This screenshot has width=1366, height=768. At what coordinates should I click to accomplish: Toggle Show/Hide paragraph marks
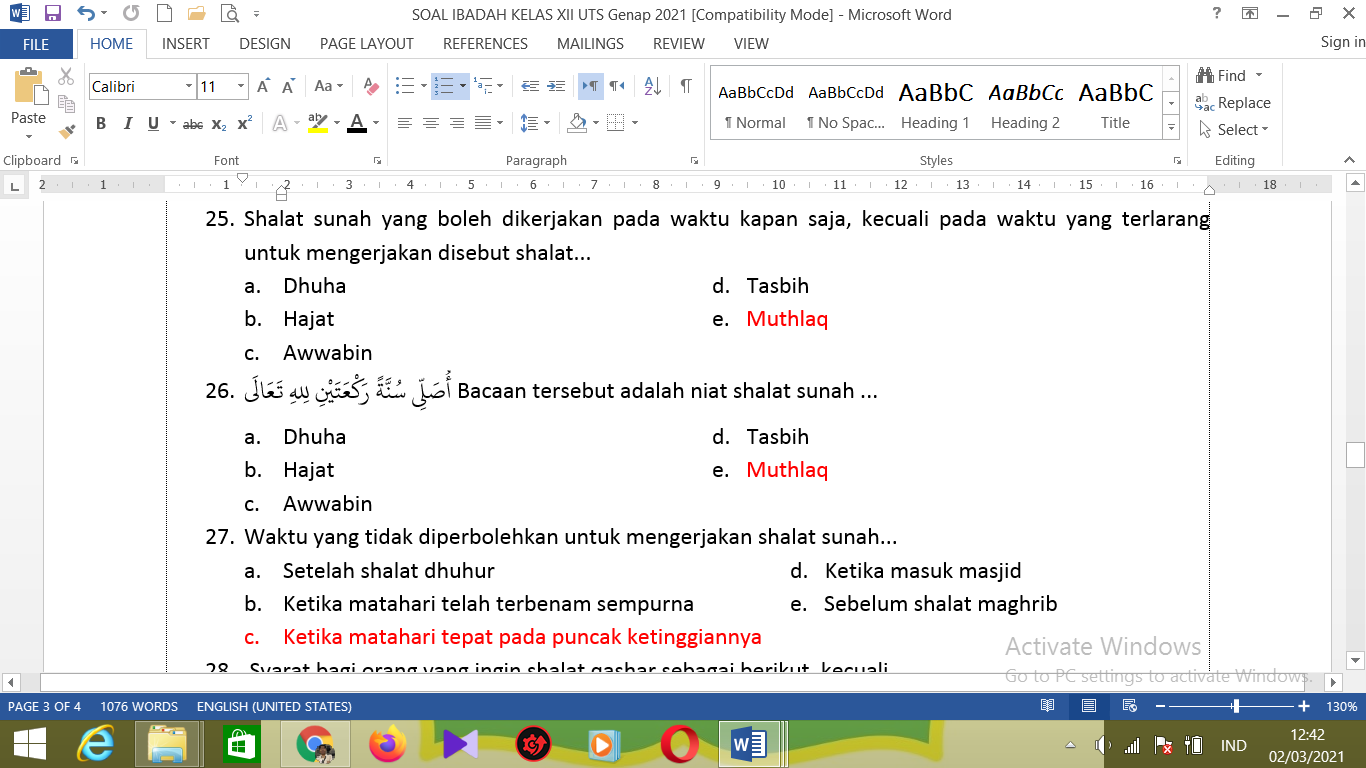(686, 87)
